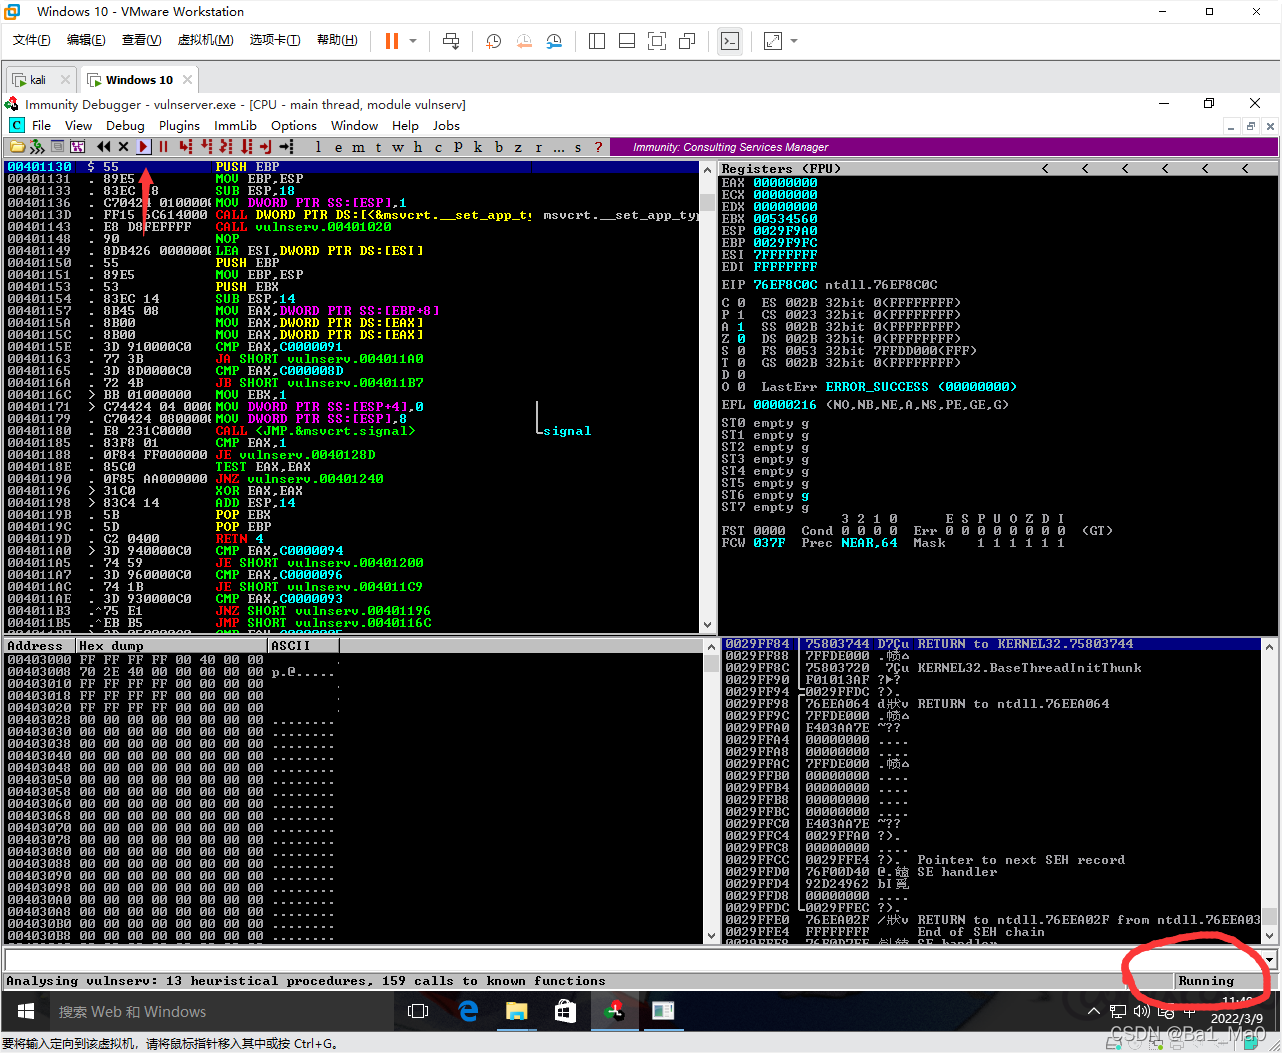Click the Open file folder icon in debugger toolbar
This screenshot has width=1282, height=1053.
[17, 147]
